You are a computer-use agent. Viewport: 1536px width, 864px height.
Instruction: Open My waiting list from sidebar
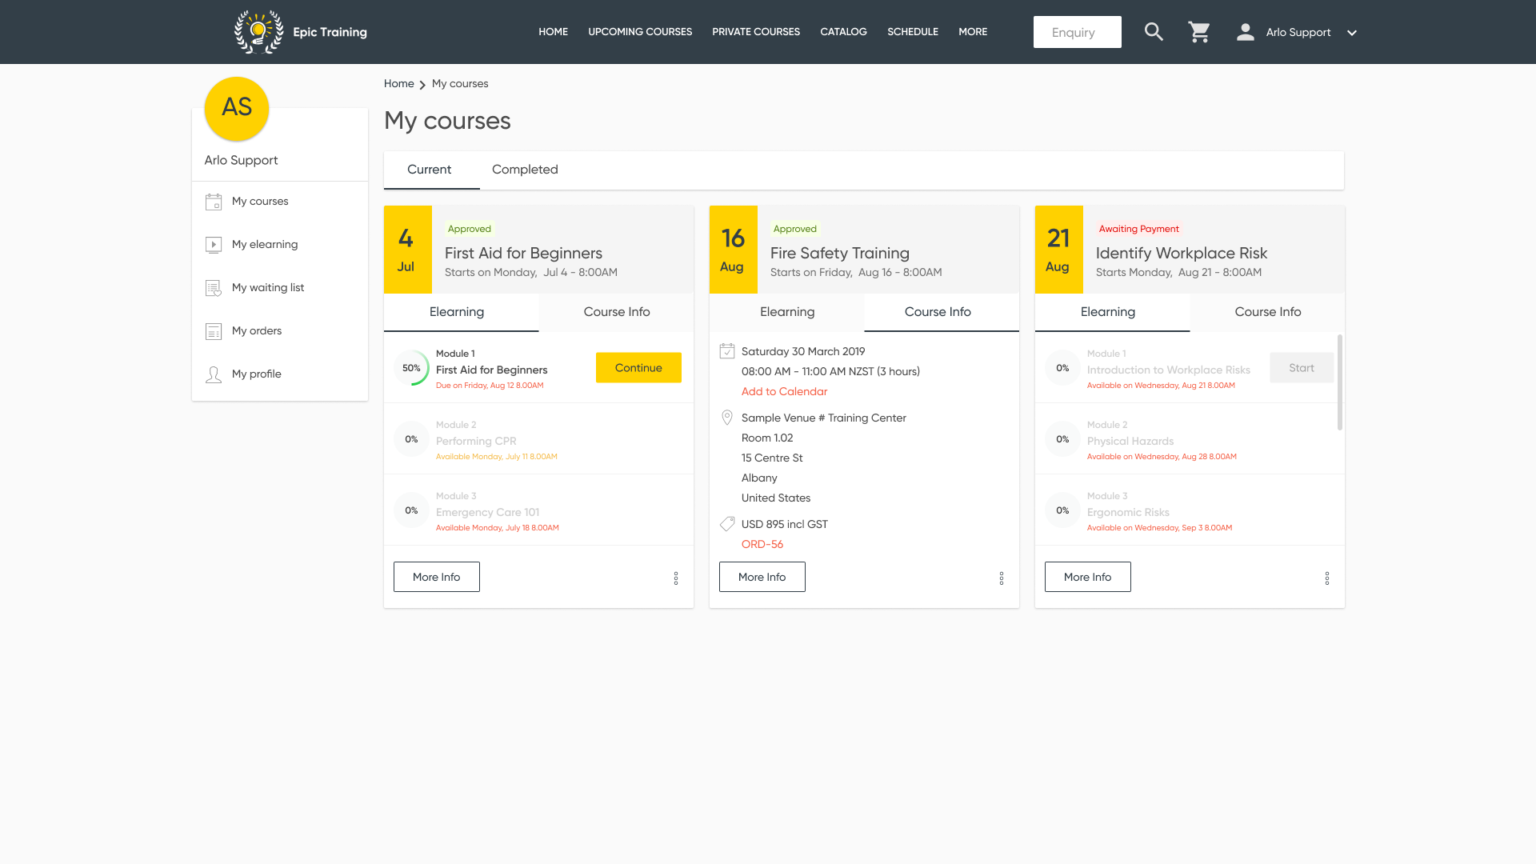click(267, 287)
